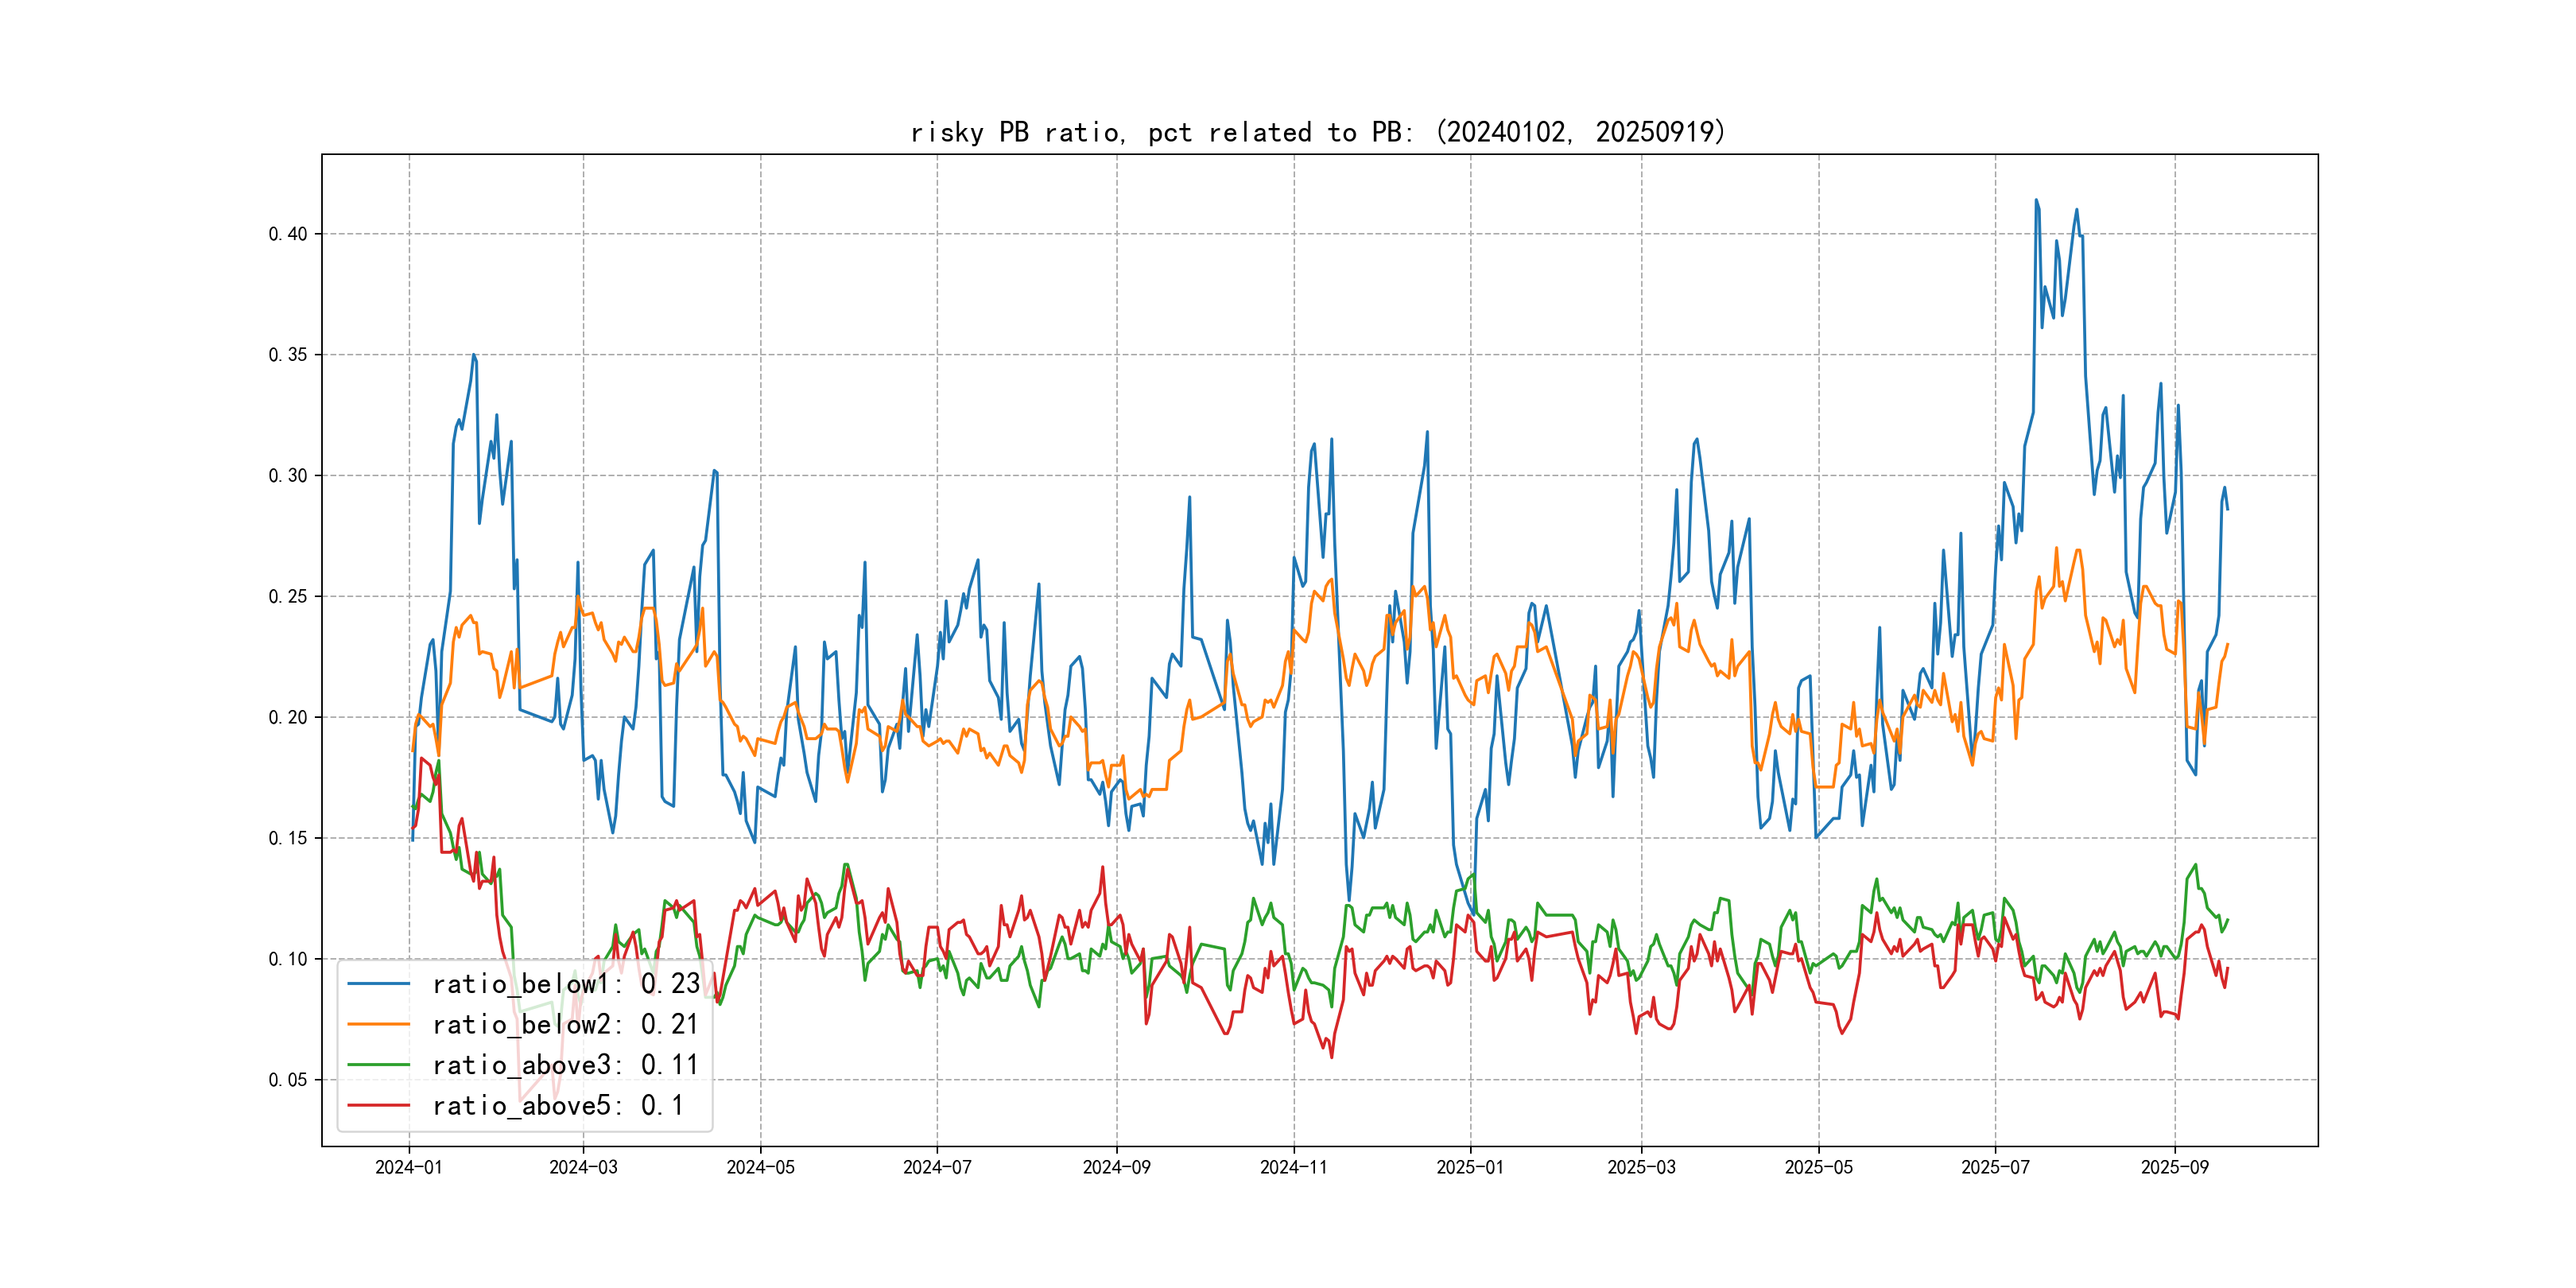Click the 0.05 y-axis label
The height and width of the screenshot is (1288, 2576).
[x=288, y=1080]
